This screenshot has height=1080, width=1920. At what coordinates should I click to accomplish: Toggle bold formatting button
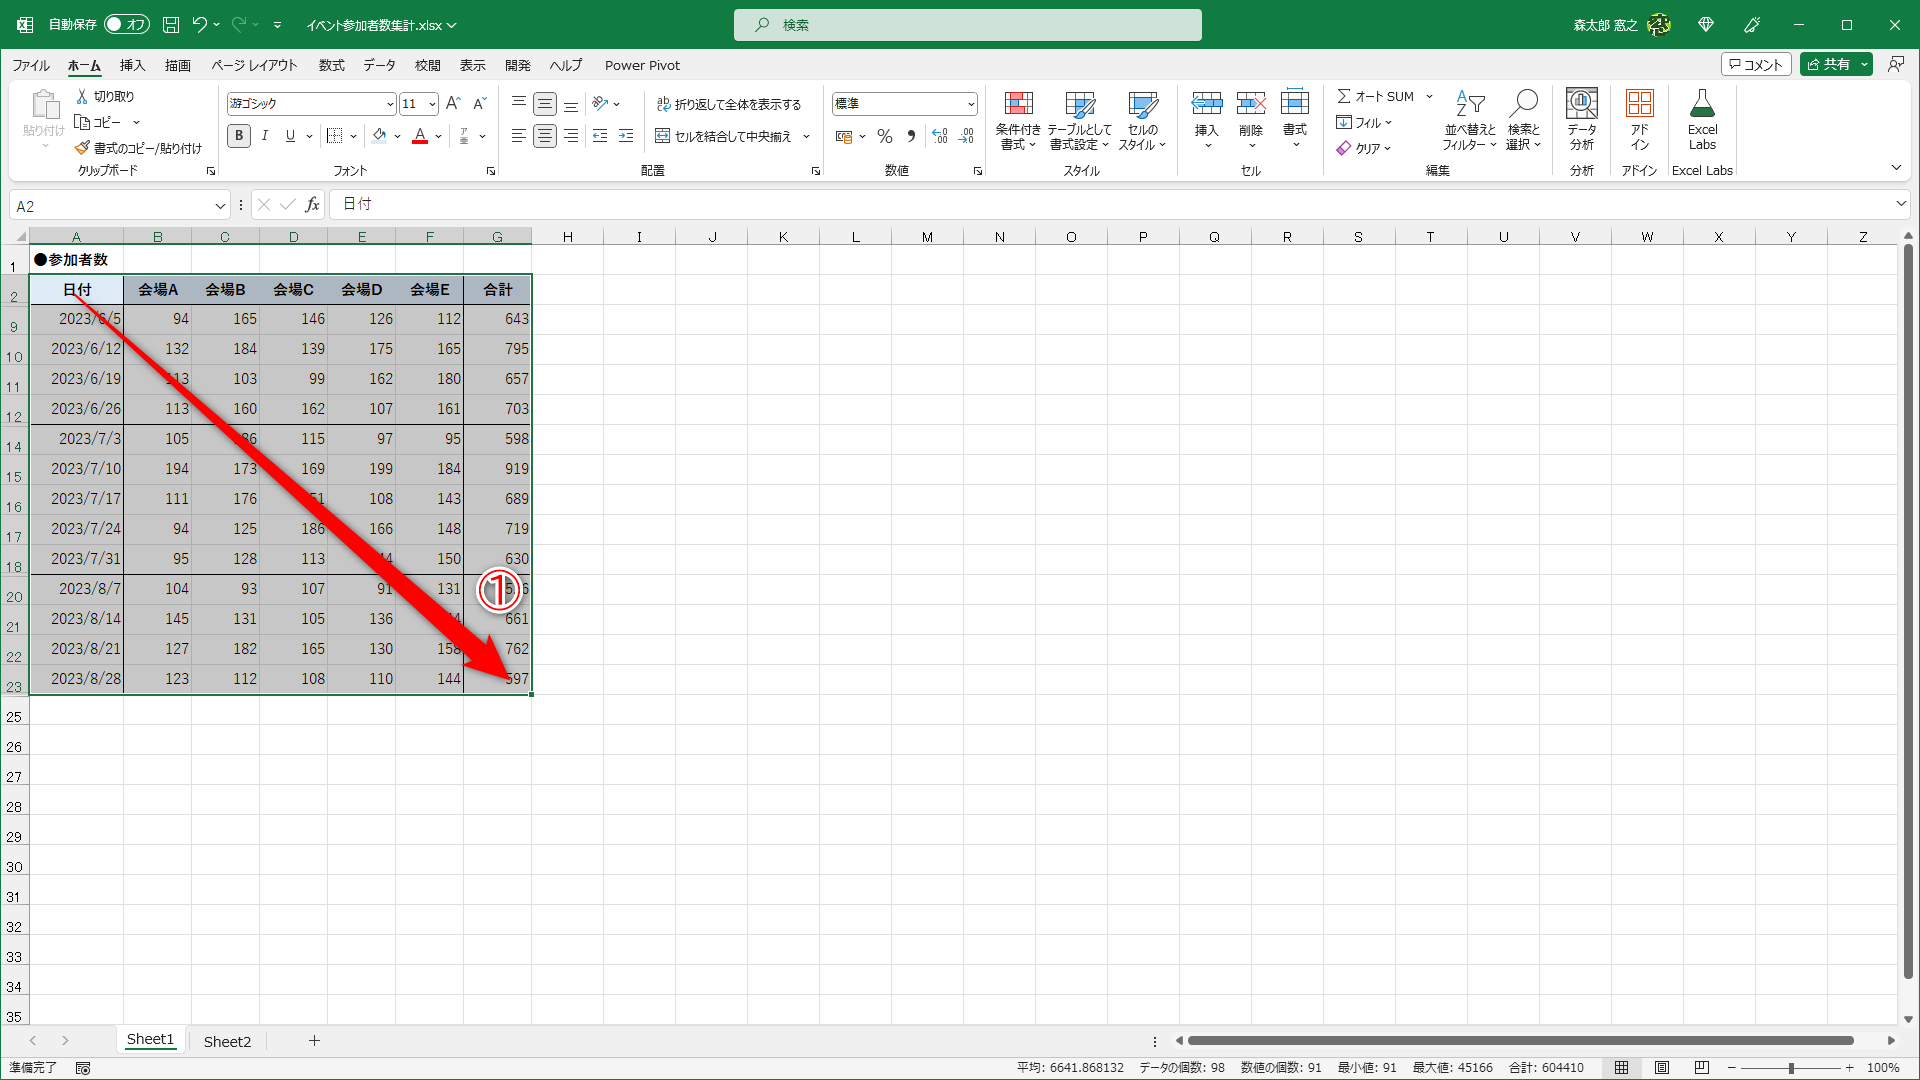(238, 136)
